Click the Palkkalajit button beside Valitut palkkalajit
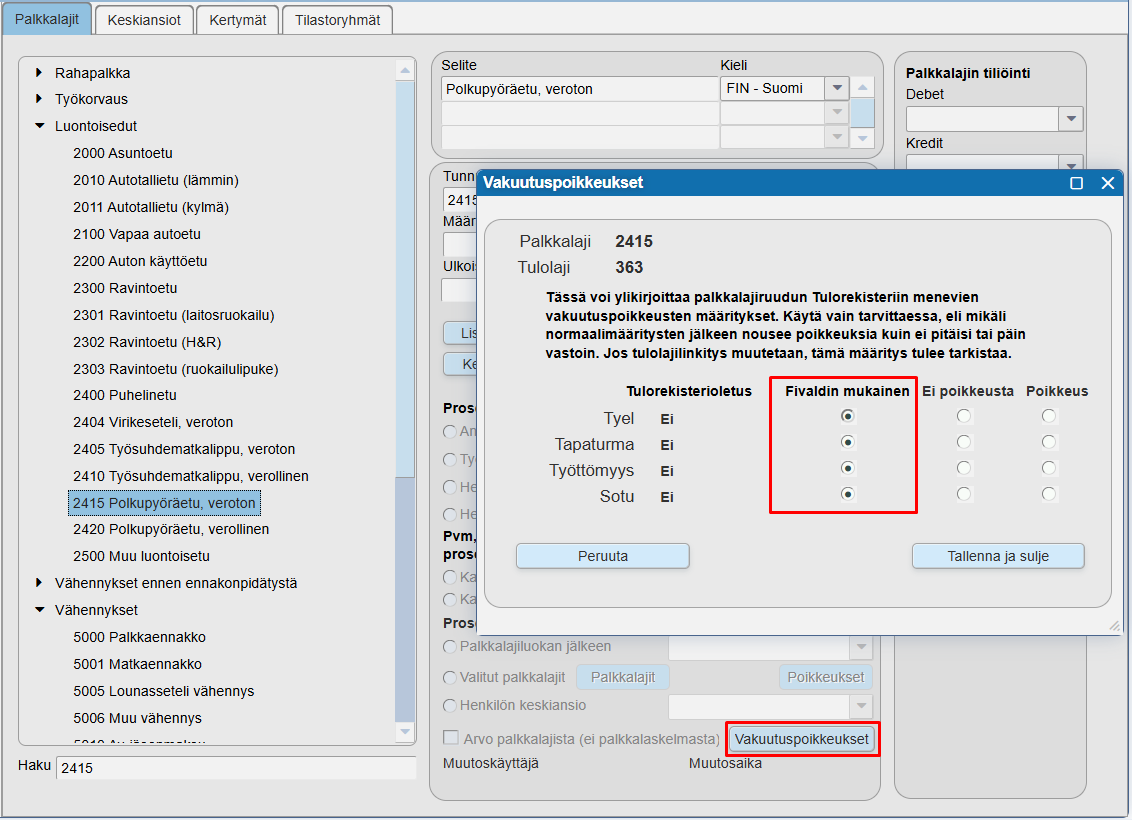1132x820 pixels. click(x=623, y=677)
